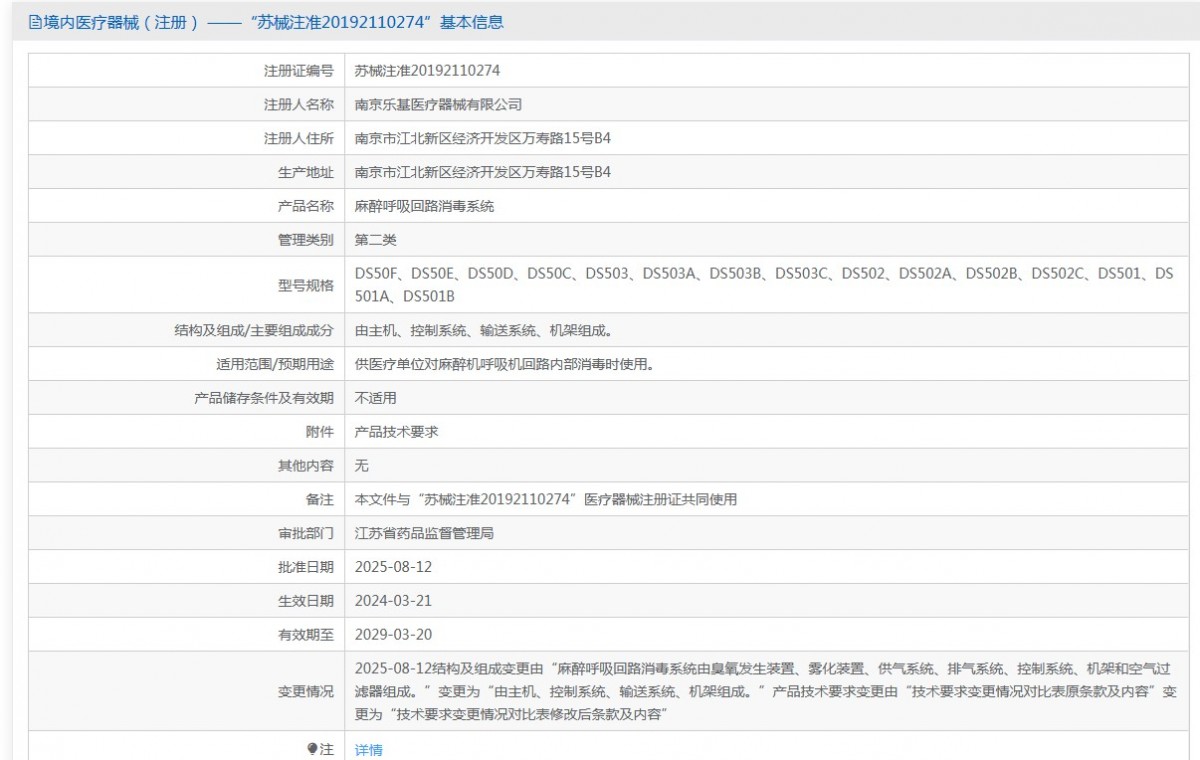Click the effective date 2024-03-21
The width and height of the screenshot is (1200, 760).
pos(393,601)
